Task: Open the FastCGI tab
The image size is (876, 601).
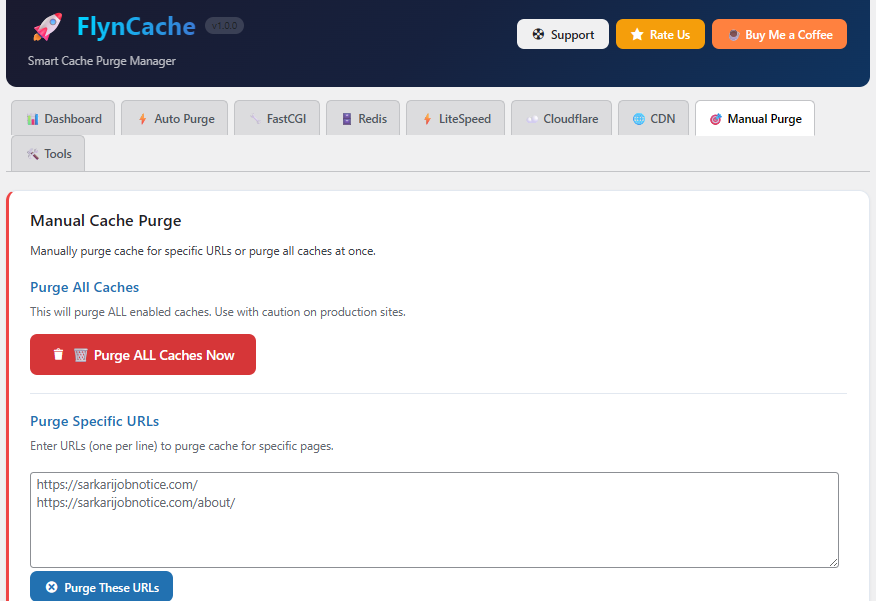Action: pos(277,118)
